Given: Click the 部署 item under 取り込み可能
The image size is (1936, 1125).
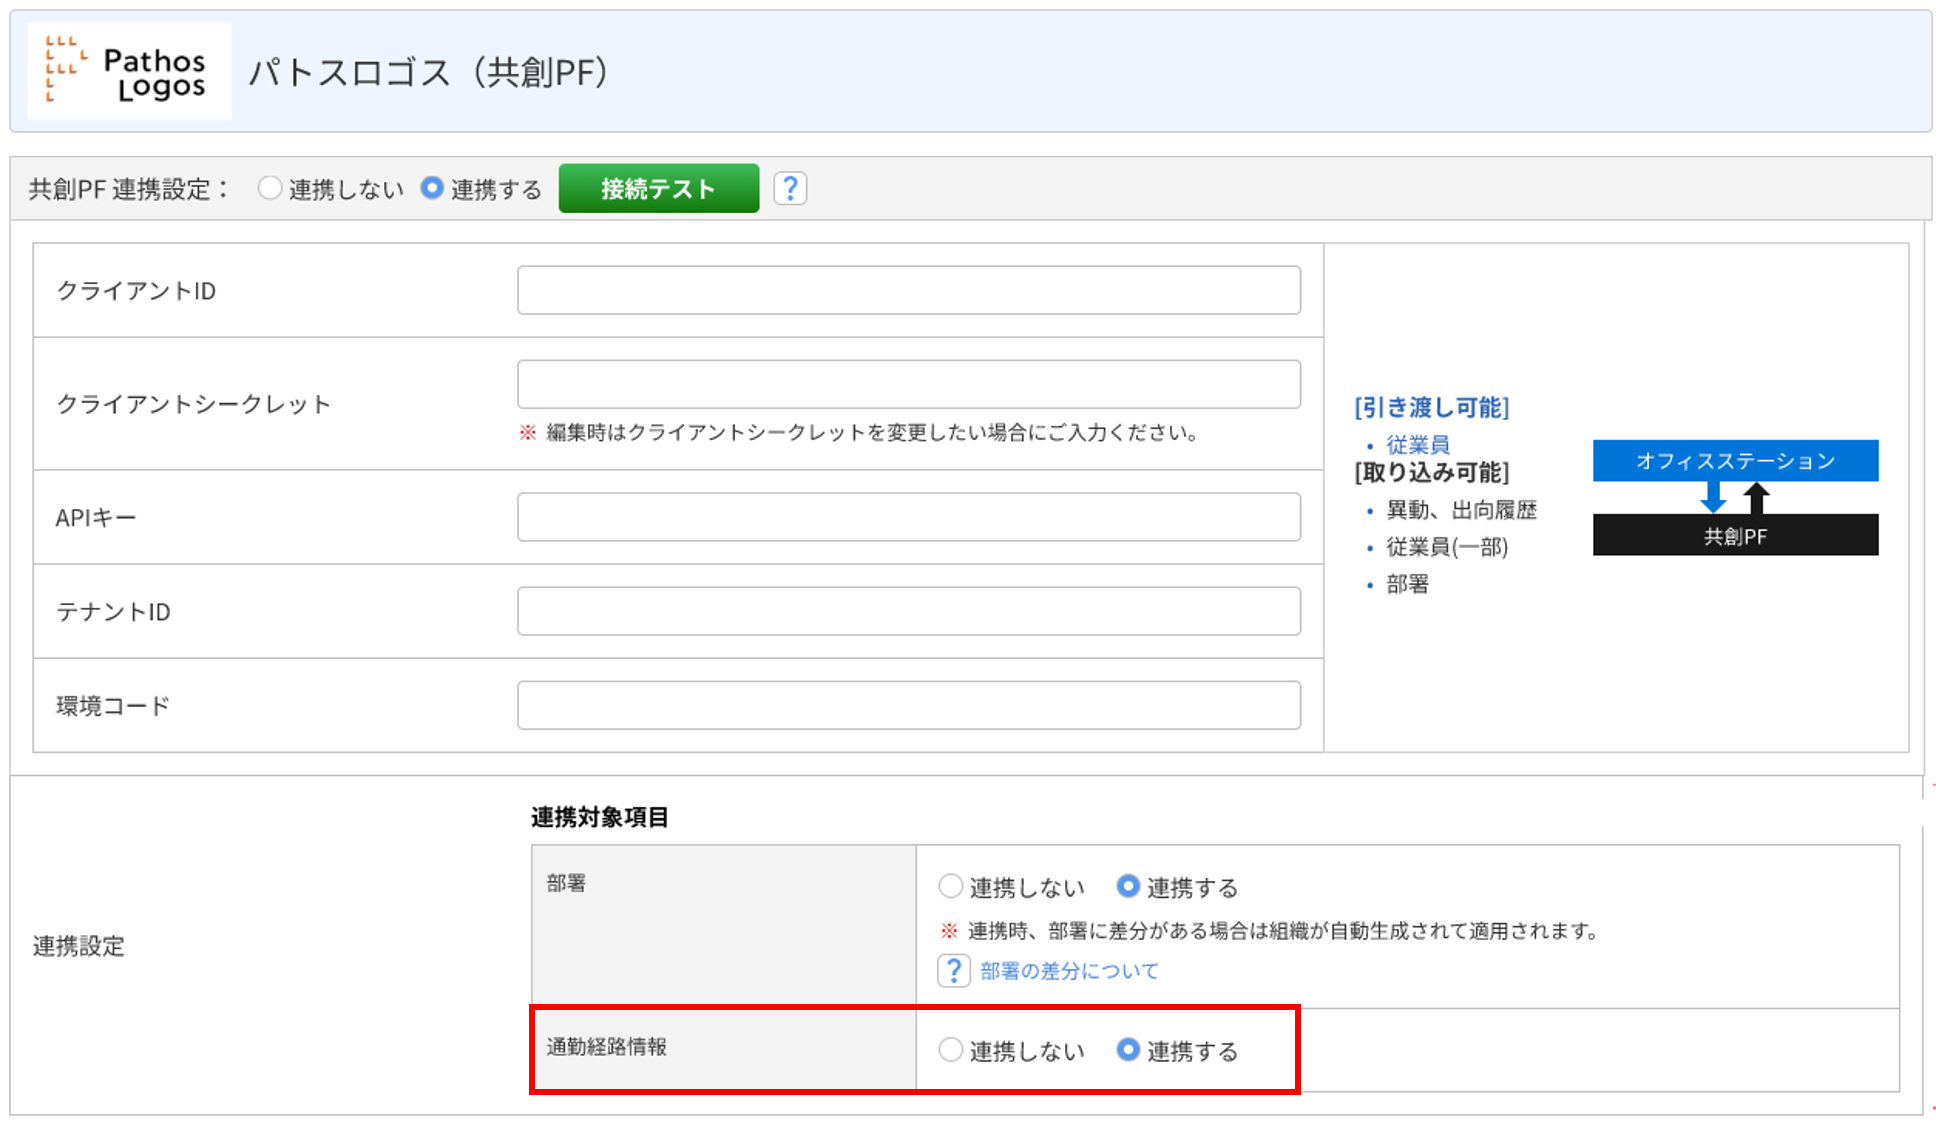Looking at the screenshot, I should click(1407, 584).
